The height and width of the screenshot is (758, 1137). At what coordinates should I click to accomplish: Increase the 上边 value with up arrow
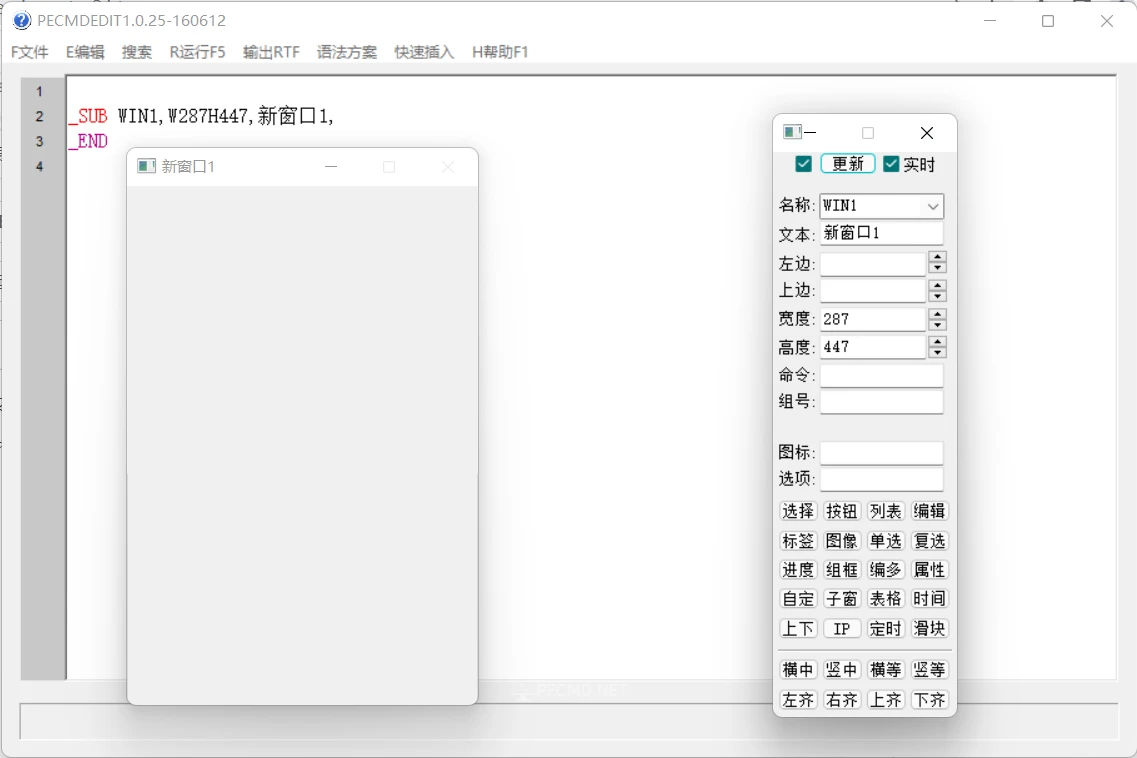938,285
